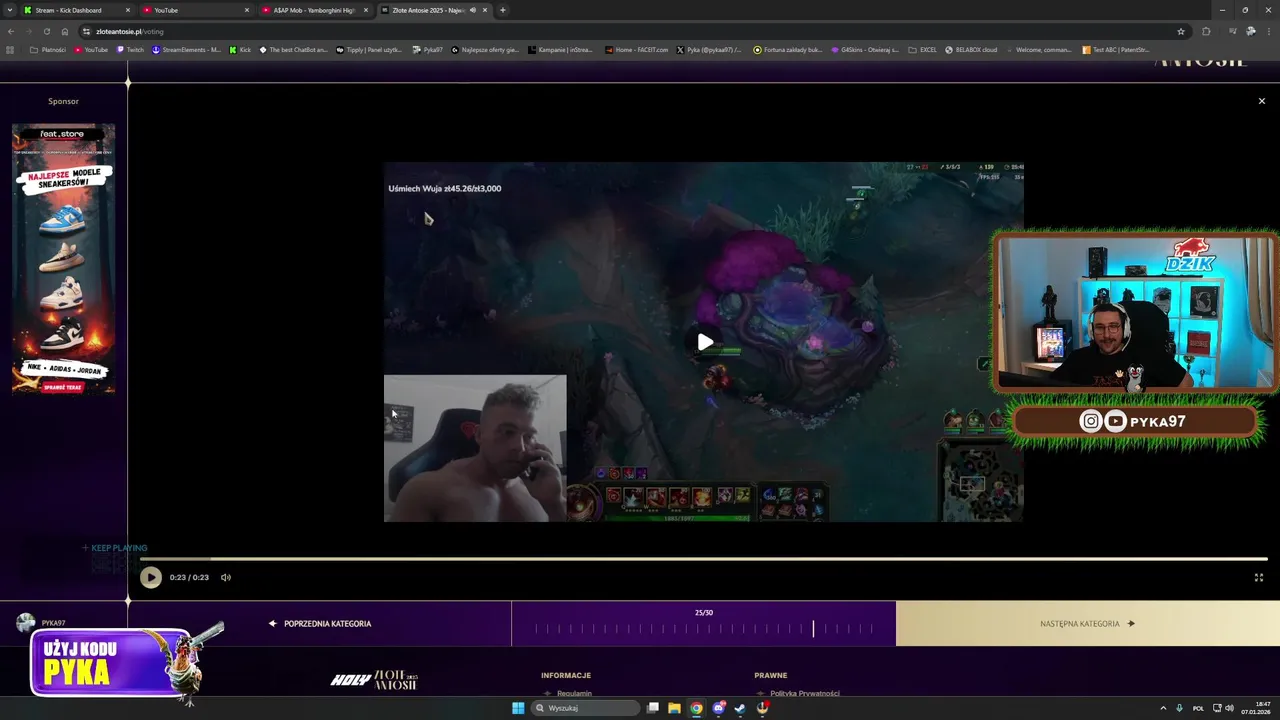Viewport: 1280px width, 720px height.
Task: Open File Explorer from the taskbar
Action: (x=674, y=708)
